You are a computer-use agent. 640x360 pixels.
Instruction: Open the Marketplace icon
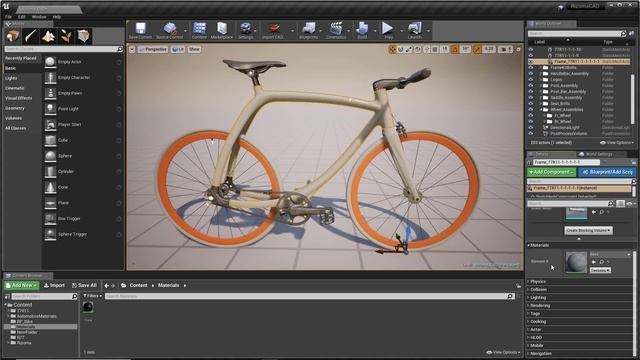coord(222,29)
